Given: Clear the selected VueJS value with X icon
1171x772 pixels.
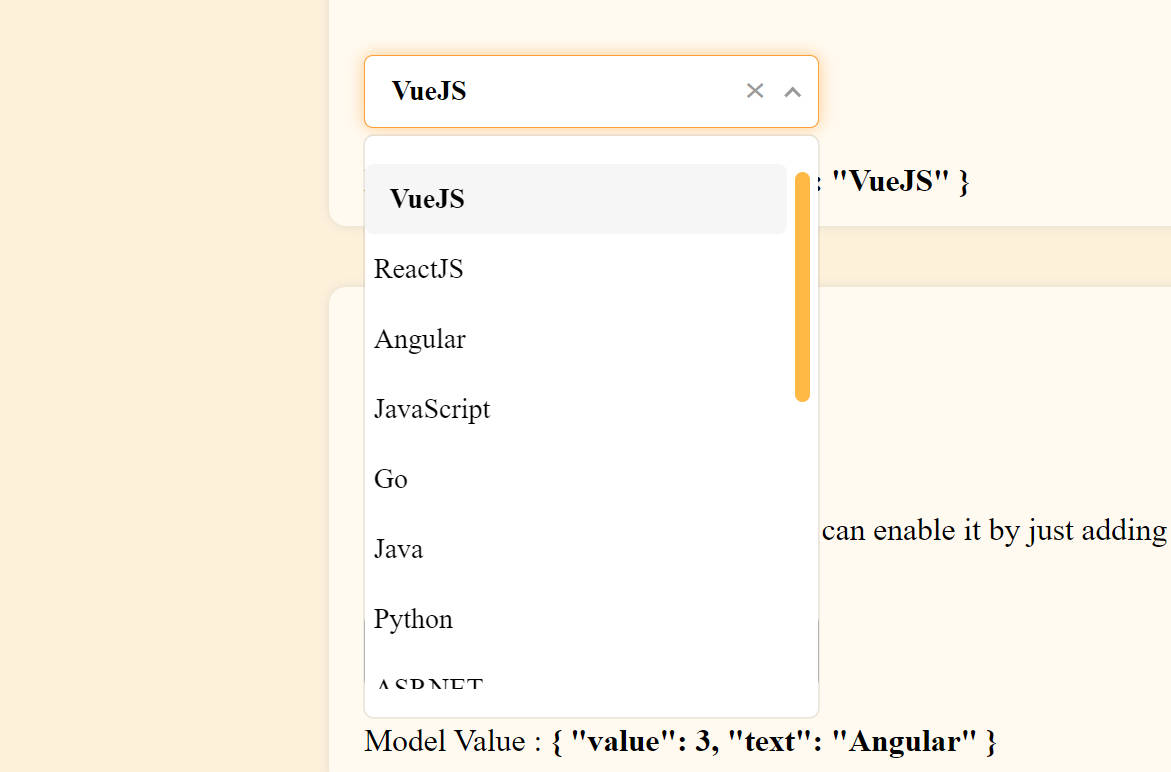Looking at the screenshot, I should (755, 91).
